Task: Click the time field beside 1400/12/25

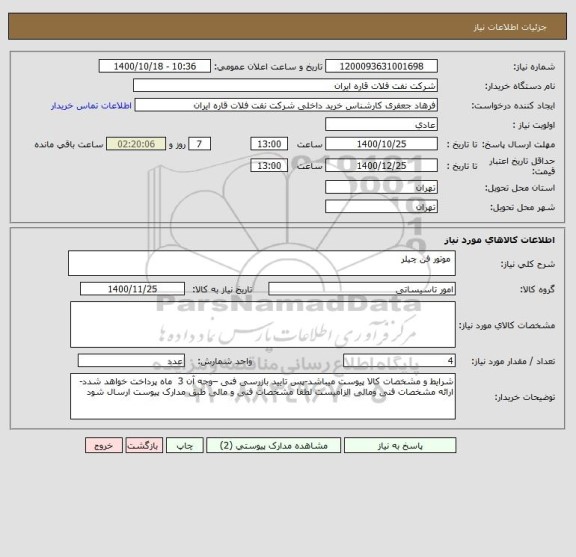Action: (x=269, y=166)
